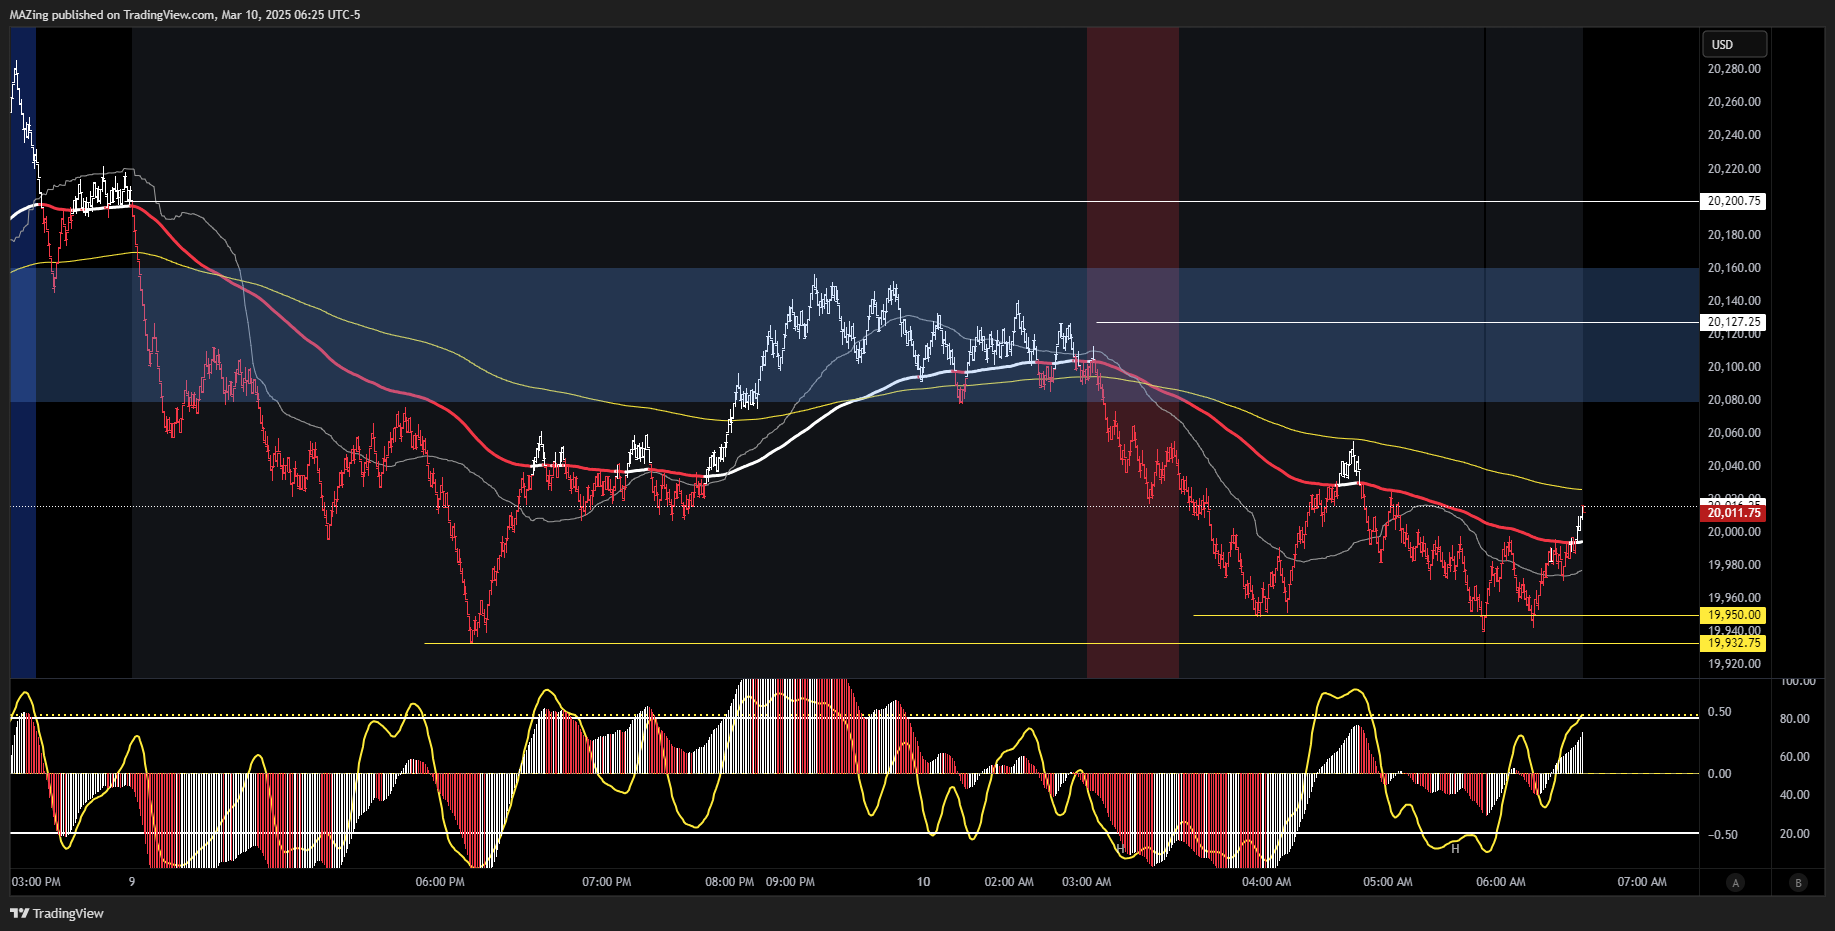Click the yellow dotted 0.50 threshold line in oscillator
Image resolution: width=1835 pixels, height=931 pixels.
(855, 715)
